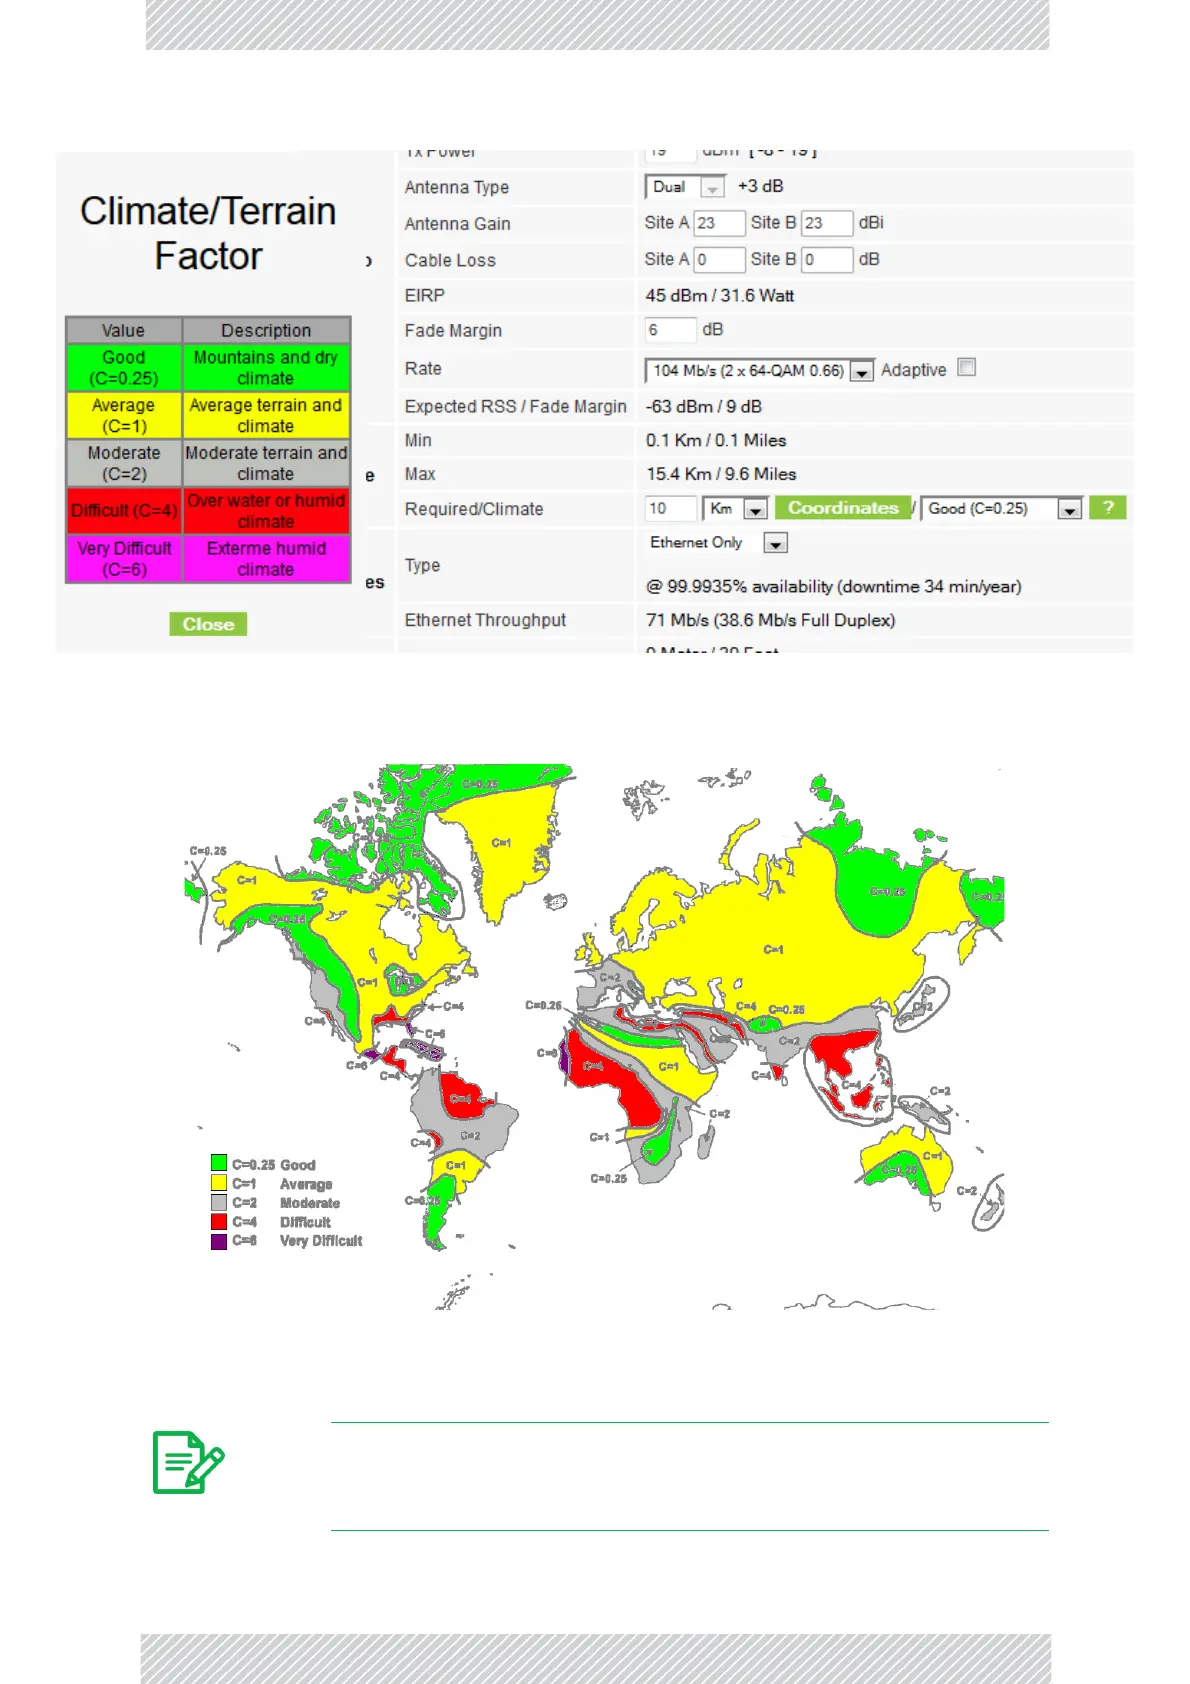Click the Mountains and dry climate description
This screenshot has height=1684, width=1190.
(x=266, y=368)
